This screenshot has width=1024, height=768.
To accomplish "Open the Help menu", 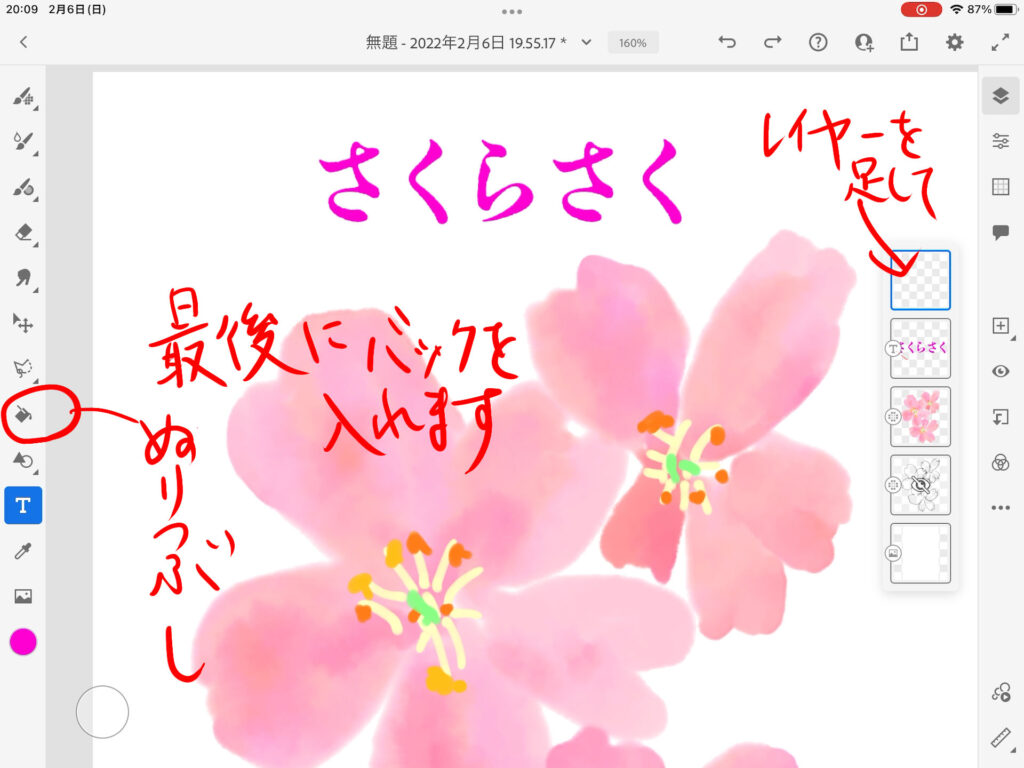I will (818, 42).
